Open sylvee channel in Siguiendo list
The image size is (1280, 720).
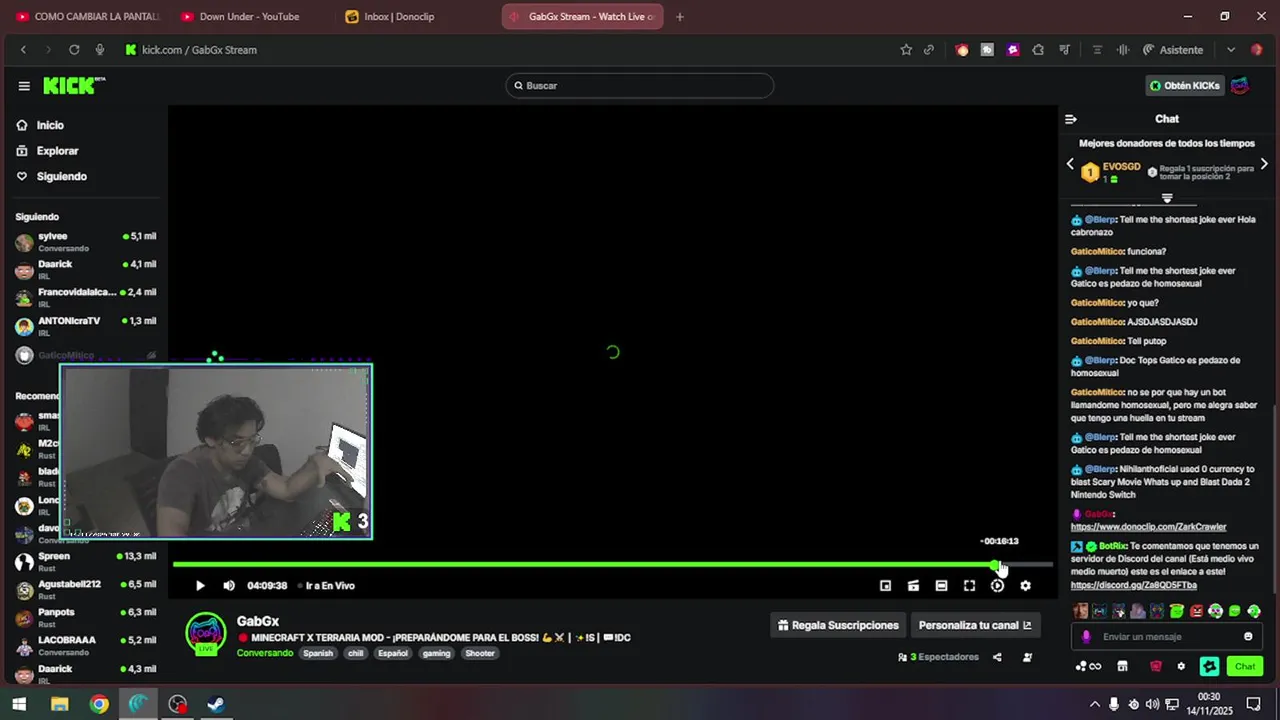tap(86, 241)
